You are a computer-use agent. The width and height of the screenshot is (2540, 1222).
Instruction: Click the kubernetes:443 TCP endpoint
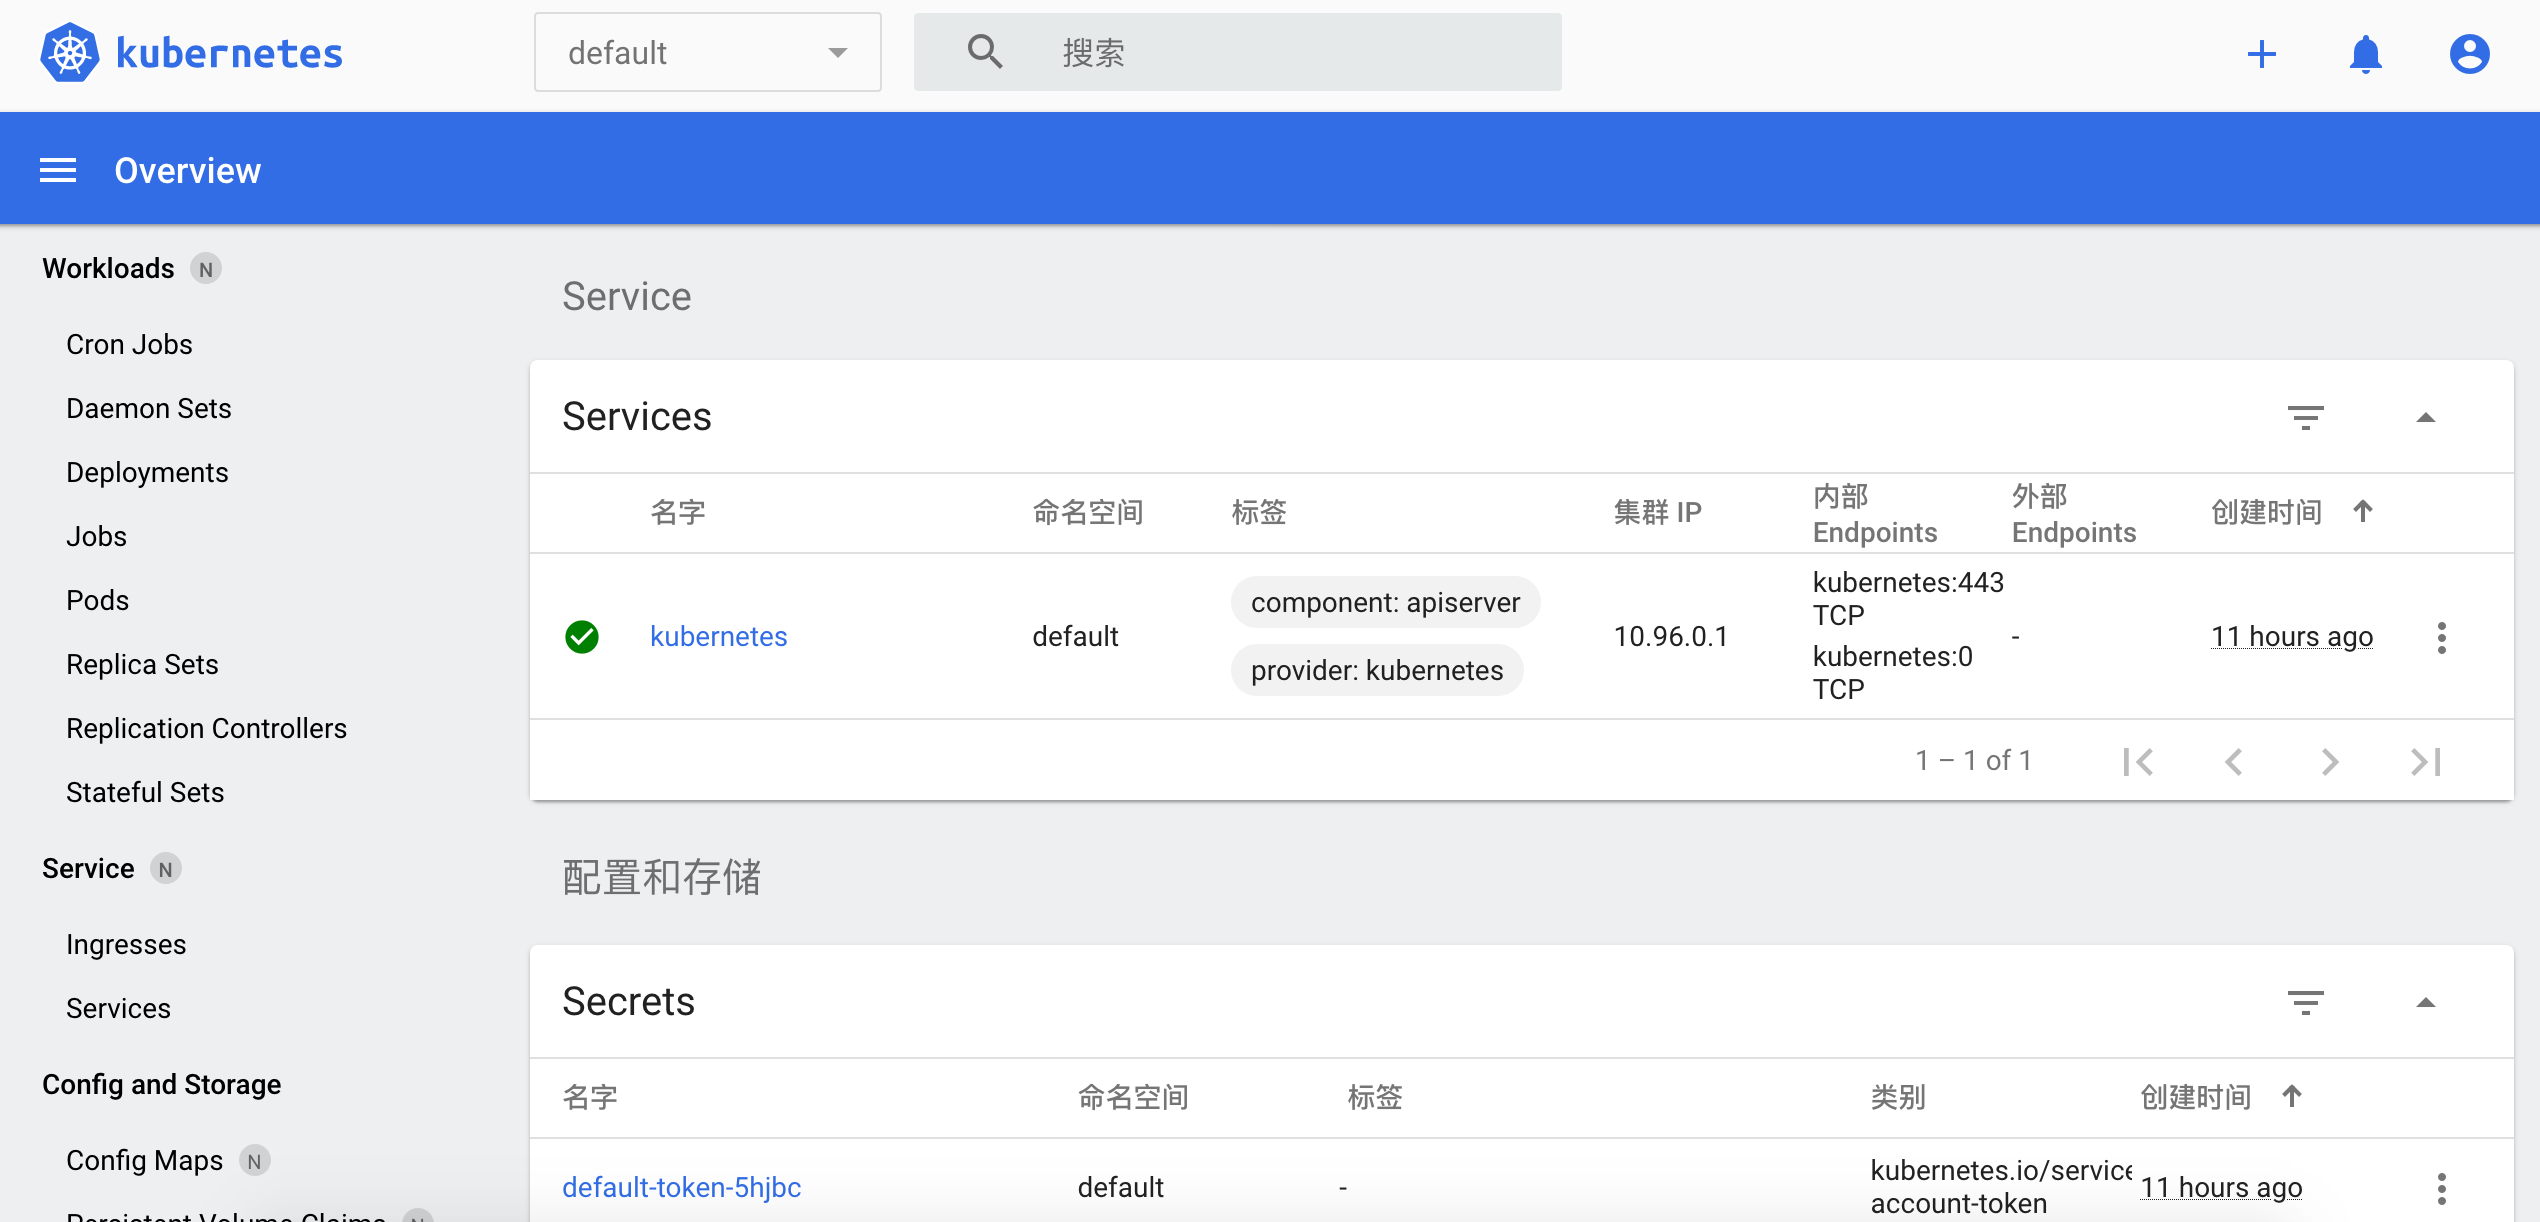click(x=1908, y=598)
